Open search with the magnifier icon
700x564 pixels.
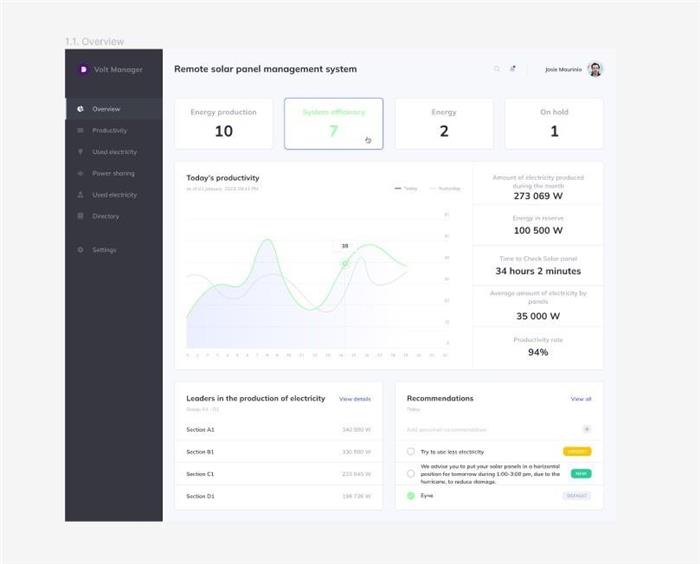click(x=497, y=69)
